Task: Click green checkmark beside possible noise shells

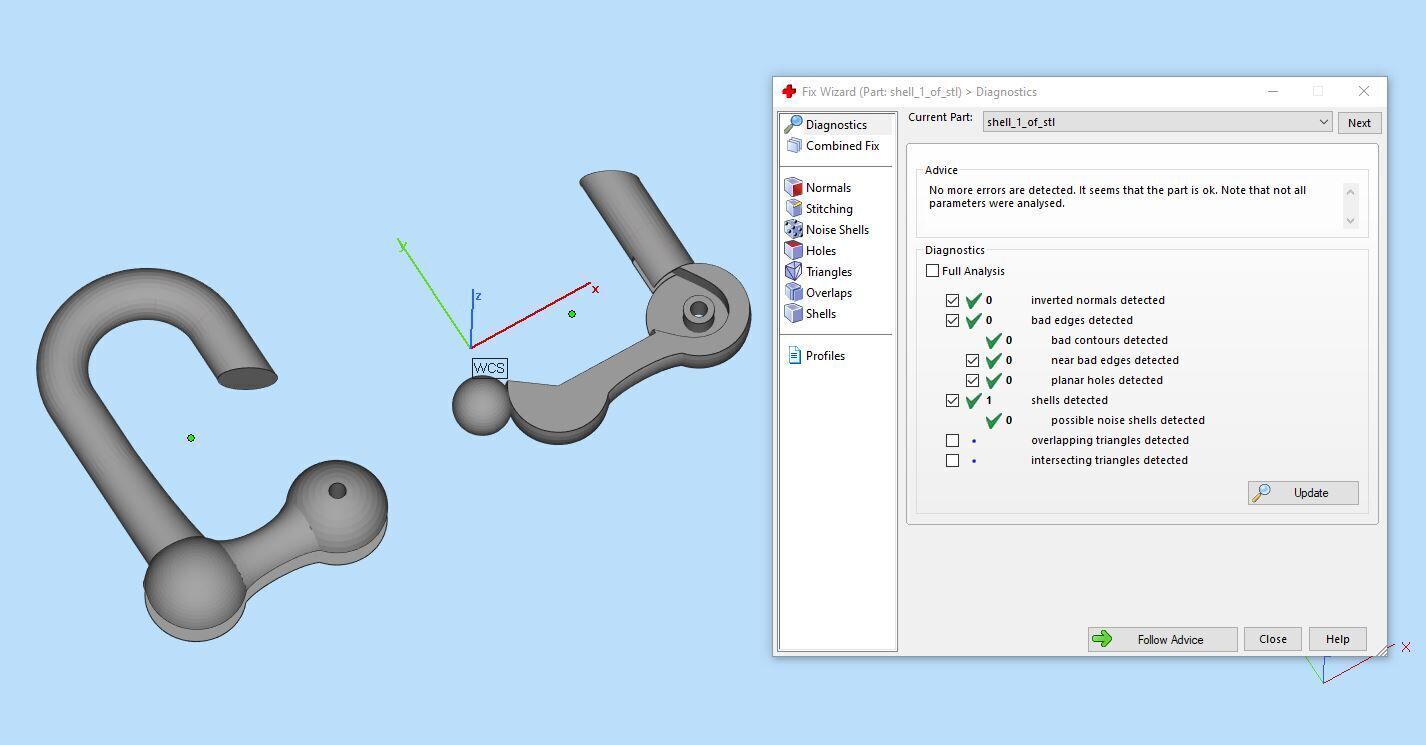Action: (x=993, y=420)
